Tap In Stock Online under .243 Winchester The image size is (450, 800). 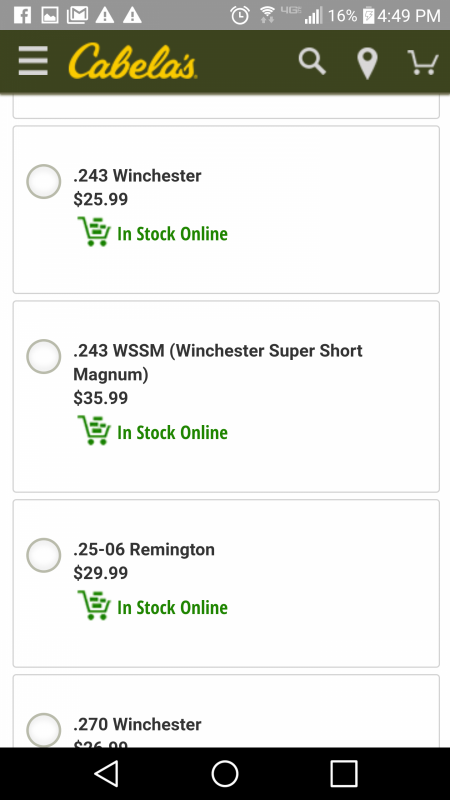pyautogui.click(x=172, y=234)
